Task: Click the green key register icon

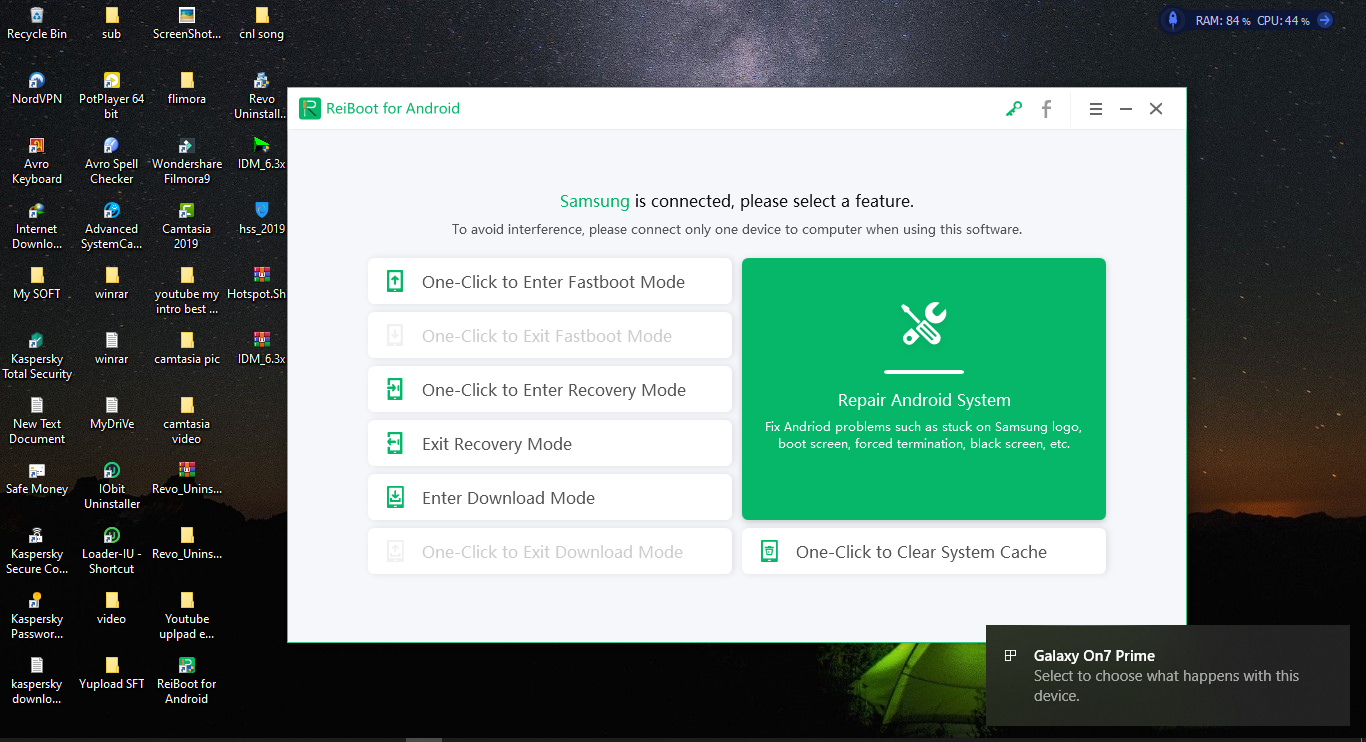Action: pyautogui.click(x=1014, y=109)
